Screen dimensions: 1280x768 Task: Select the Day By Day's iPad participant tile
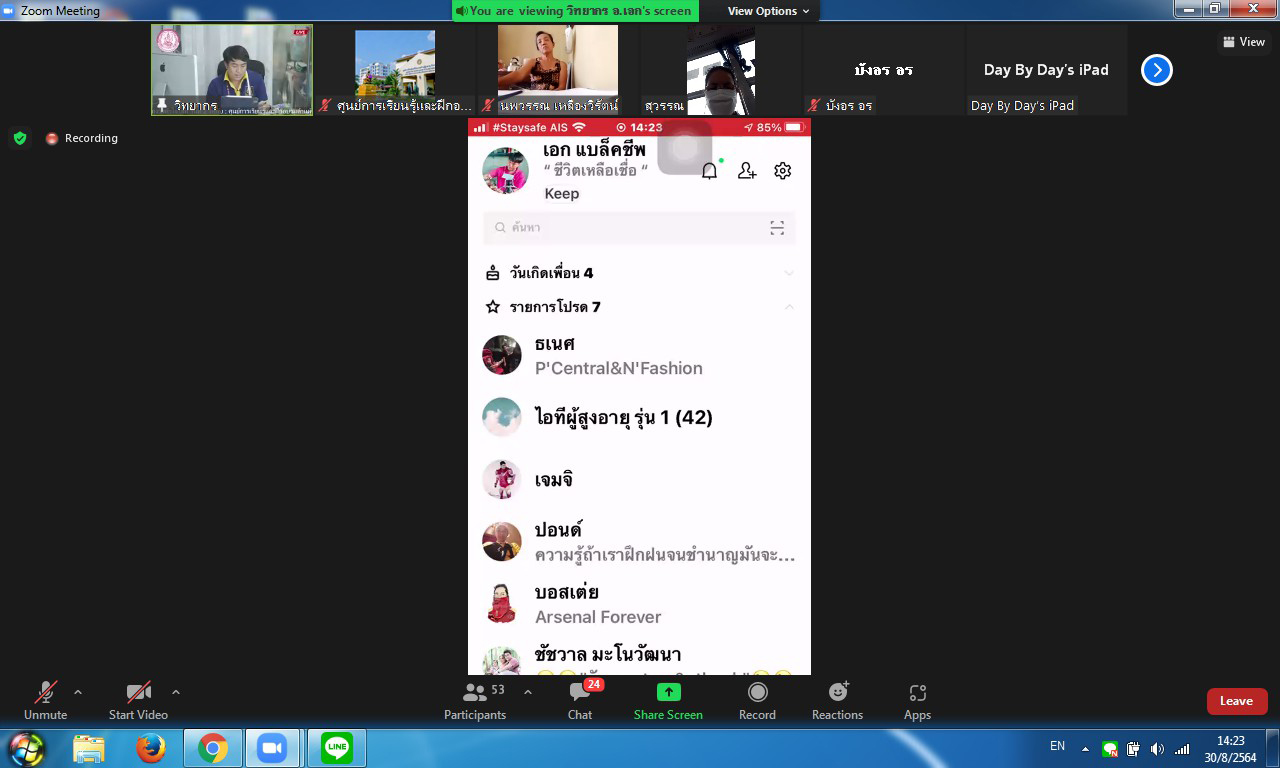coord(1046,70)
